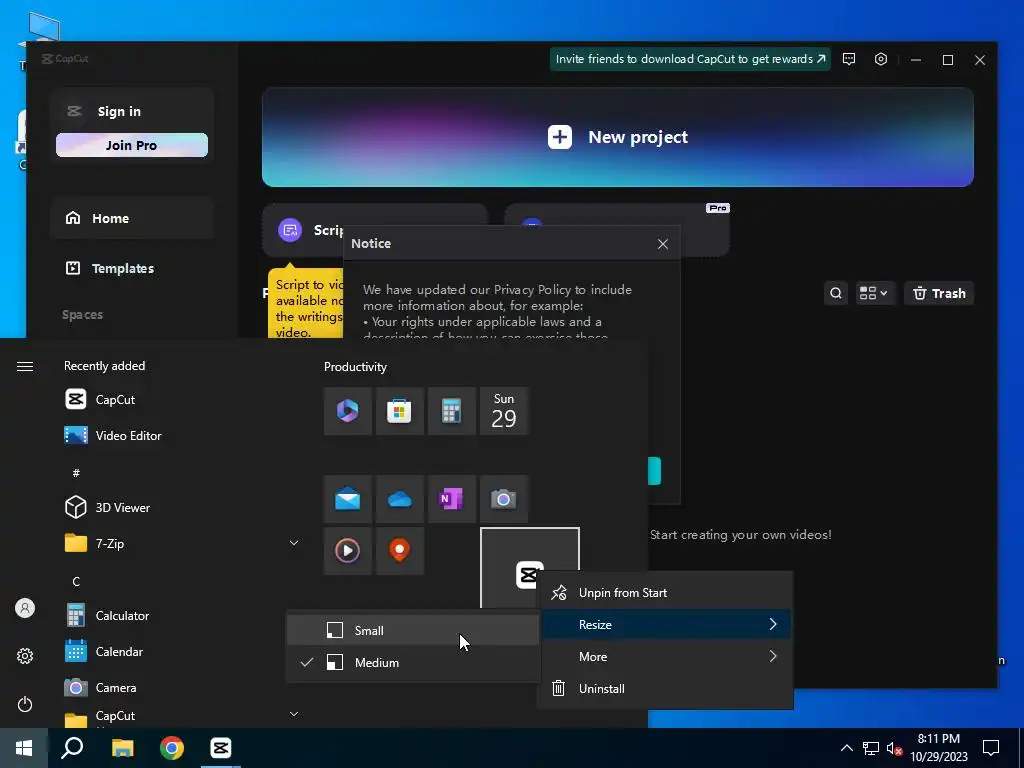Image resolution: width=1024 pixels, height=768 pixels.
Task: Open Calendar in app list
Action: click(178, 652)
